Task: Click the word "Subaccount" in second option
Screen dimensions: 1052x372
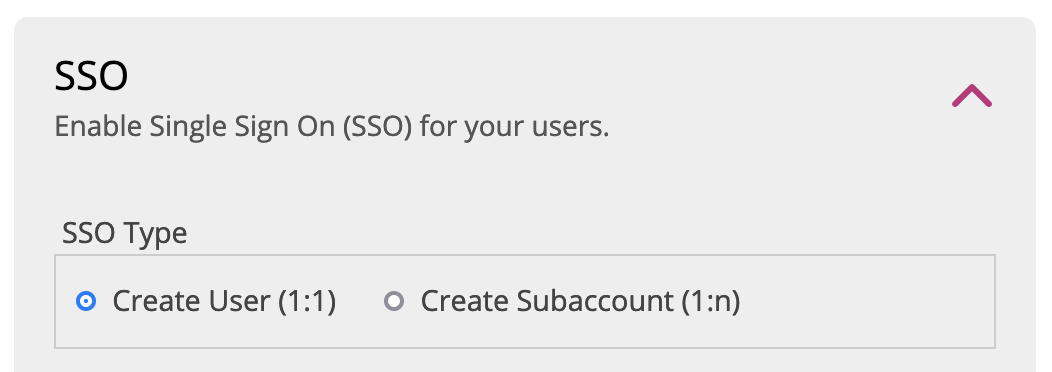Action: (x=594, y=301)
